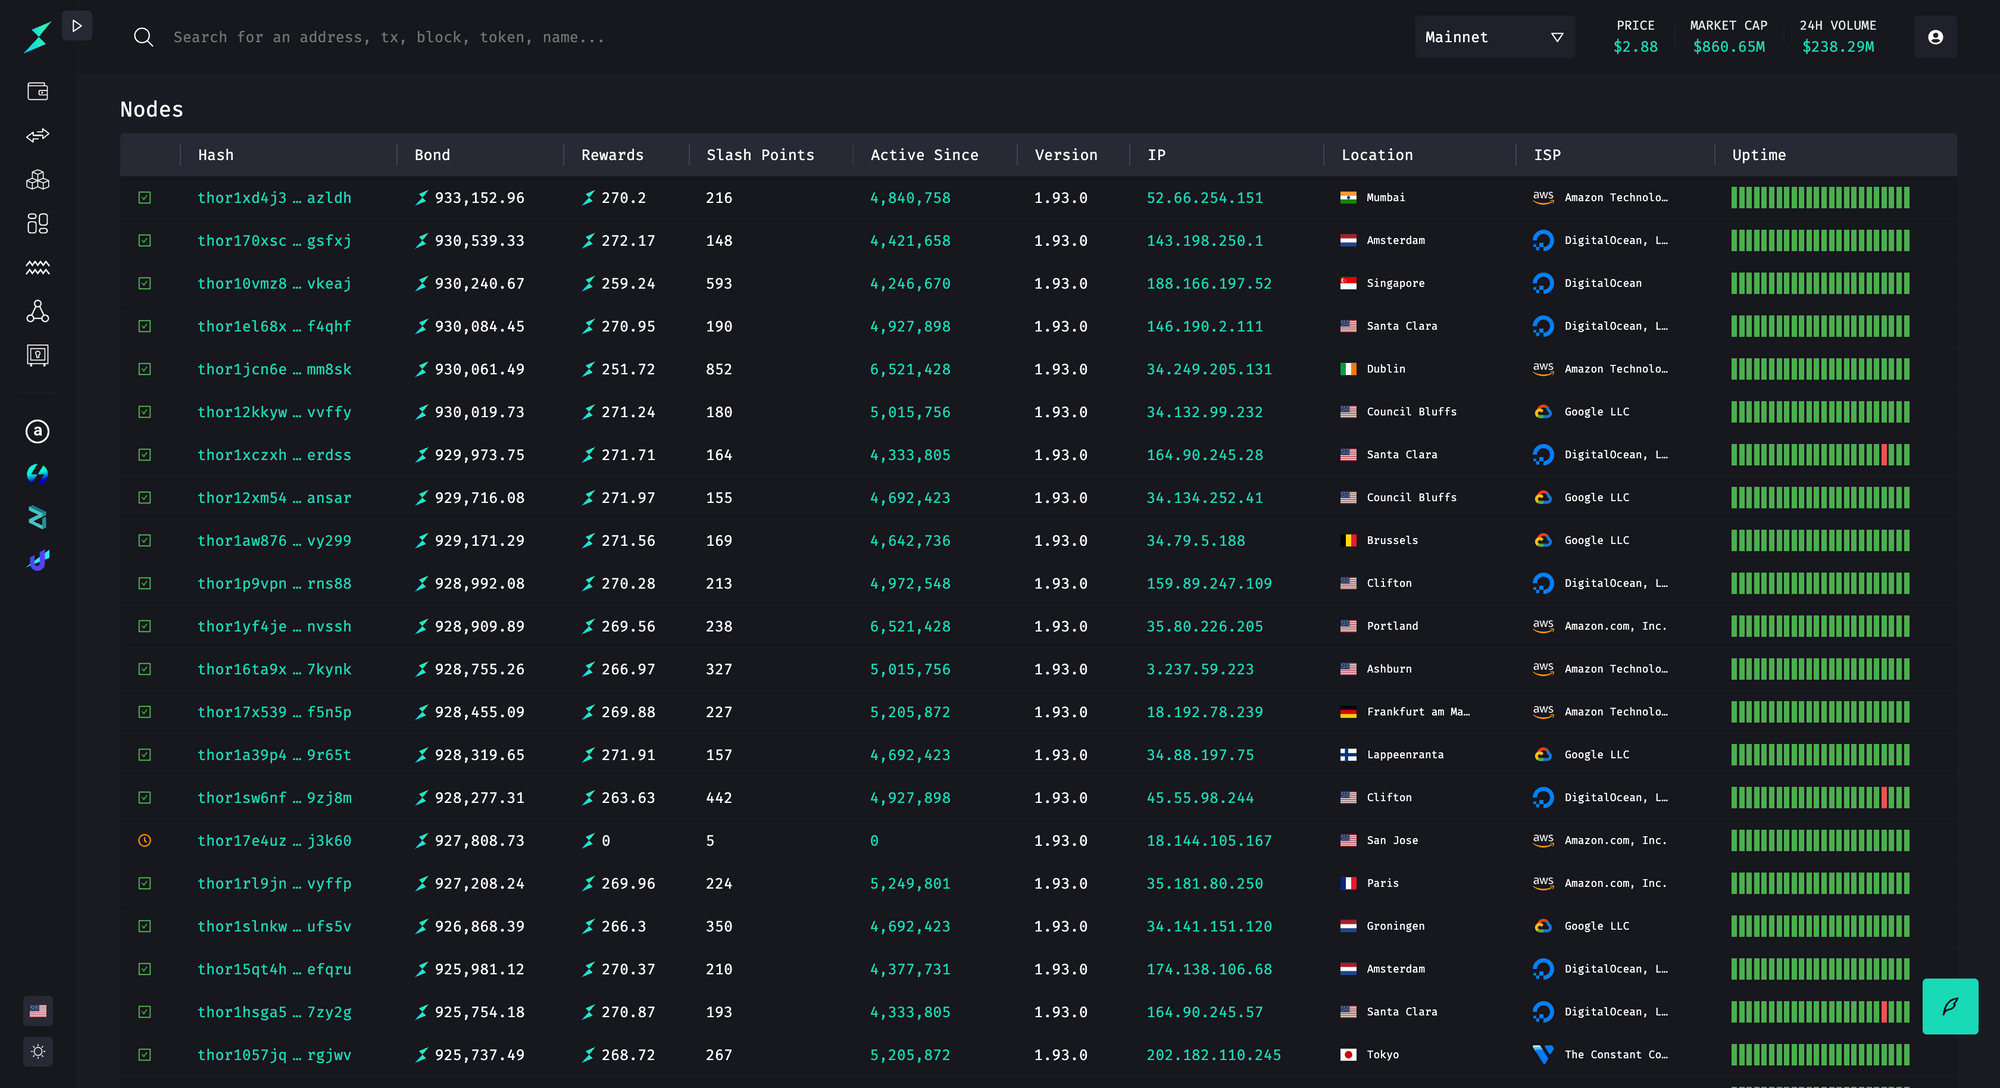The image size is (2000, 1088).
Task: Click the status checkbox for thor10vmz8 … vkeaj
Action: click(x=145, y=284)
